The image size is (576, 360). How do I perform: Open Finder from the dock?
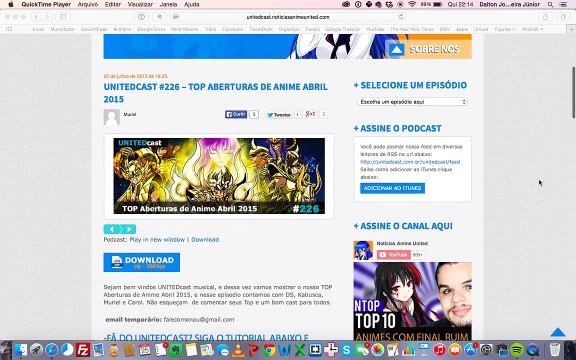tap(20, 350)
